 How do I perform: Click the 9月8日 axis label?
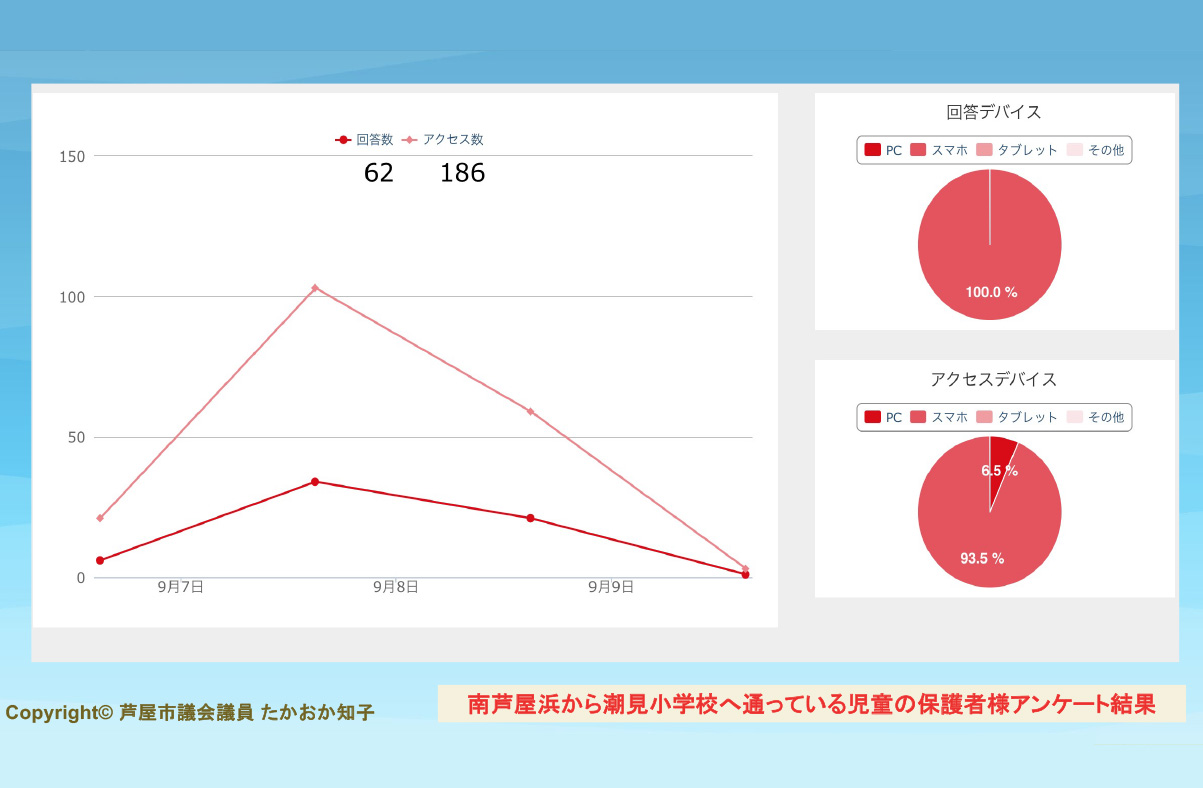coord(396,587)
